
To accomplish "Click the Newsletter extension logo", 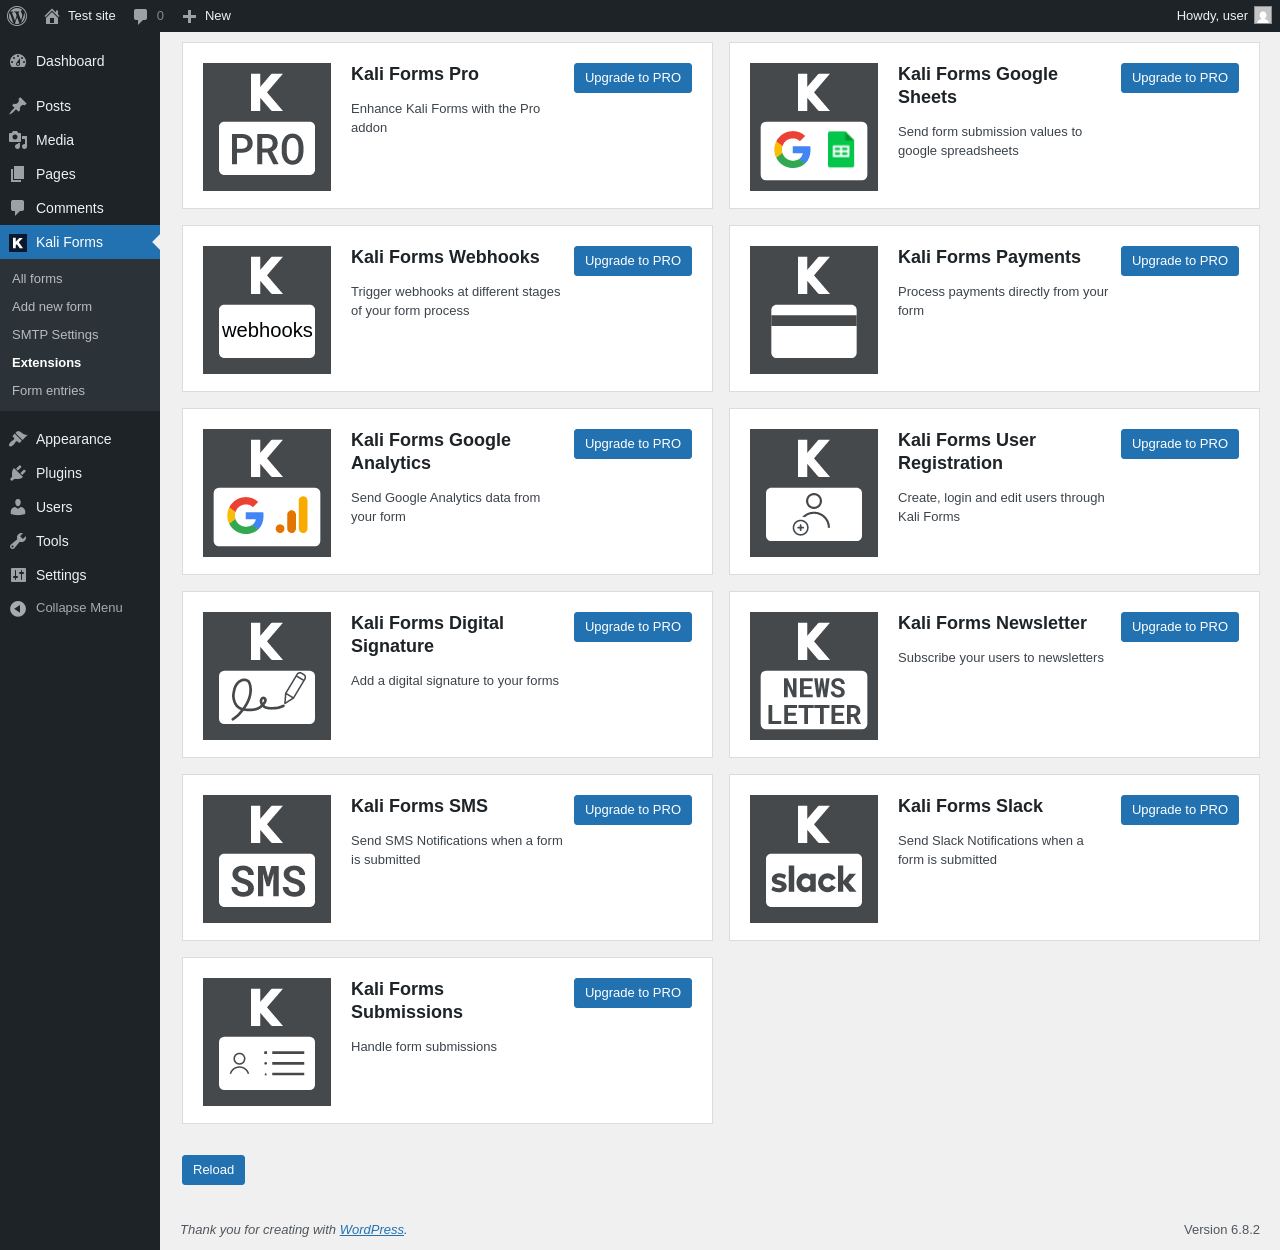I will pyautogui.click(x=814, y=676).
